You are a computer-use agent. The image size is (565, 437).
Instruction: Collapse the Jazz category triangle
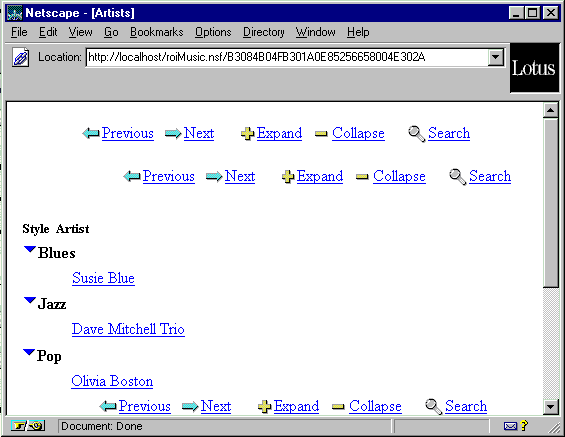tap(30, 300)
